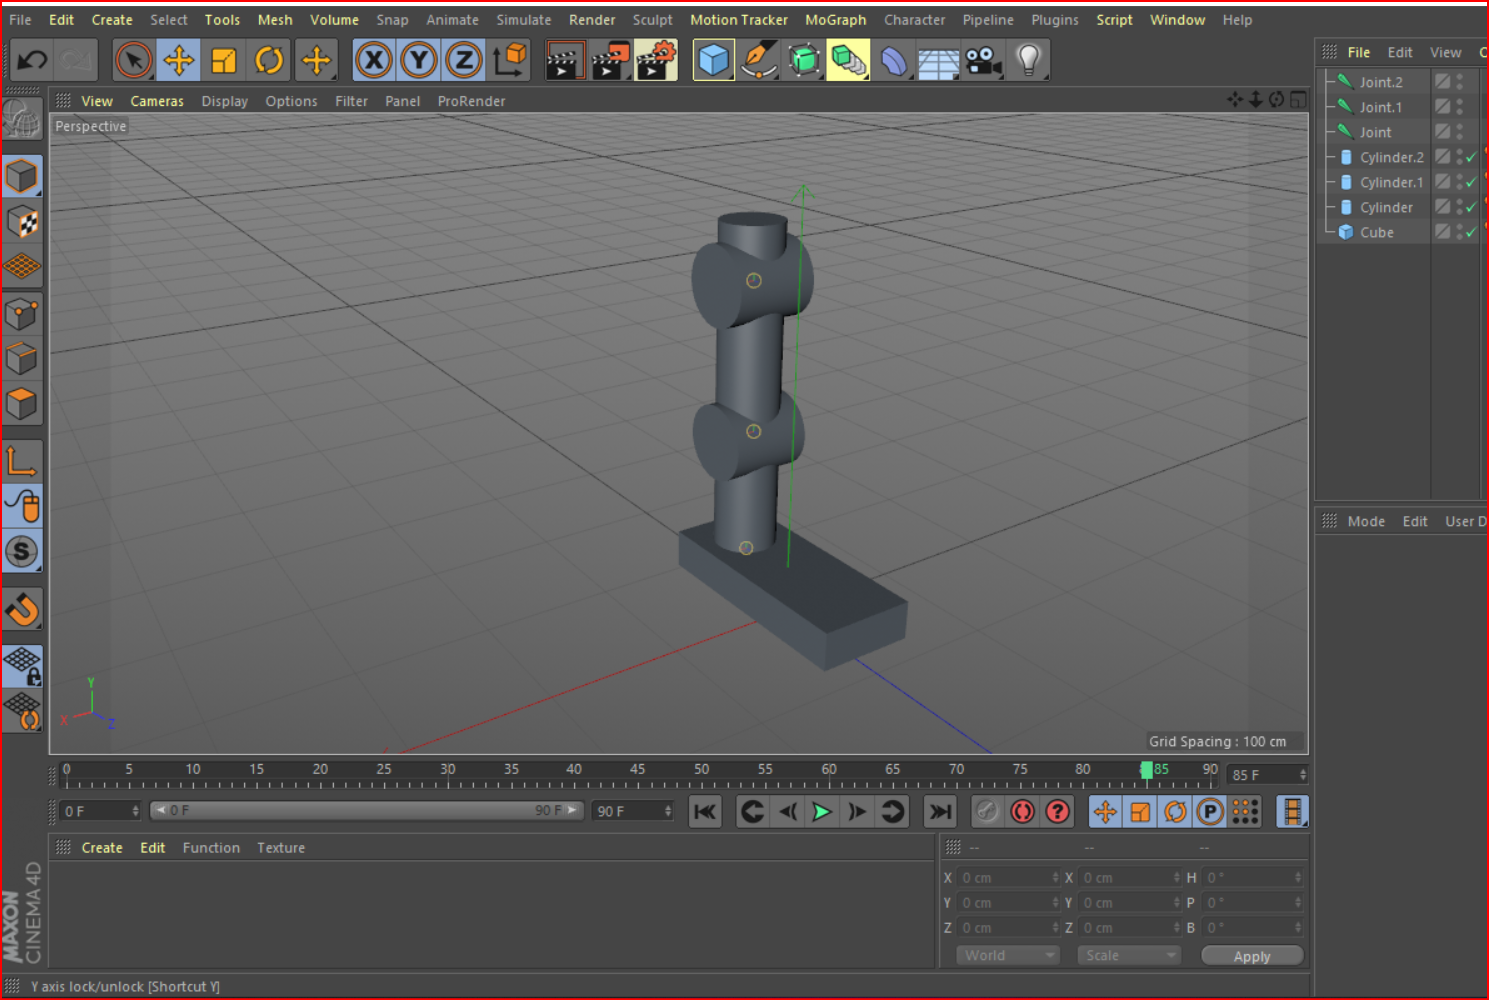1489x1000 pixels.
Task: Open Render Settings
Action: 656,60
